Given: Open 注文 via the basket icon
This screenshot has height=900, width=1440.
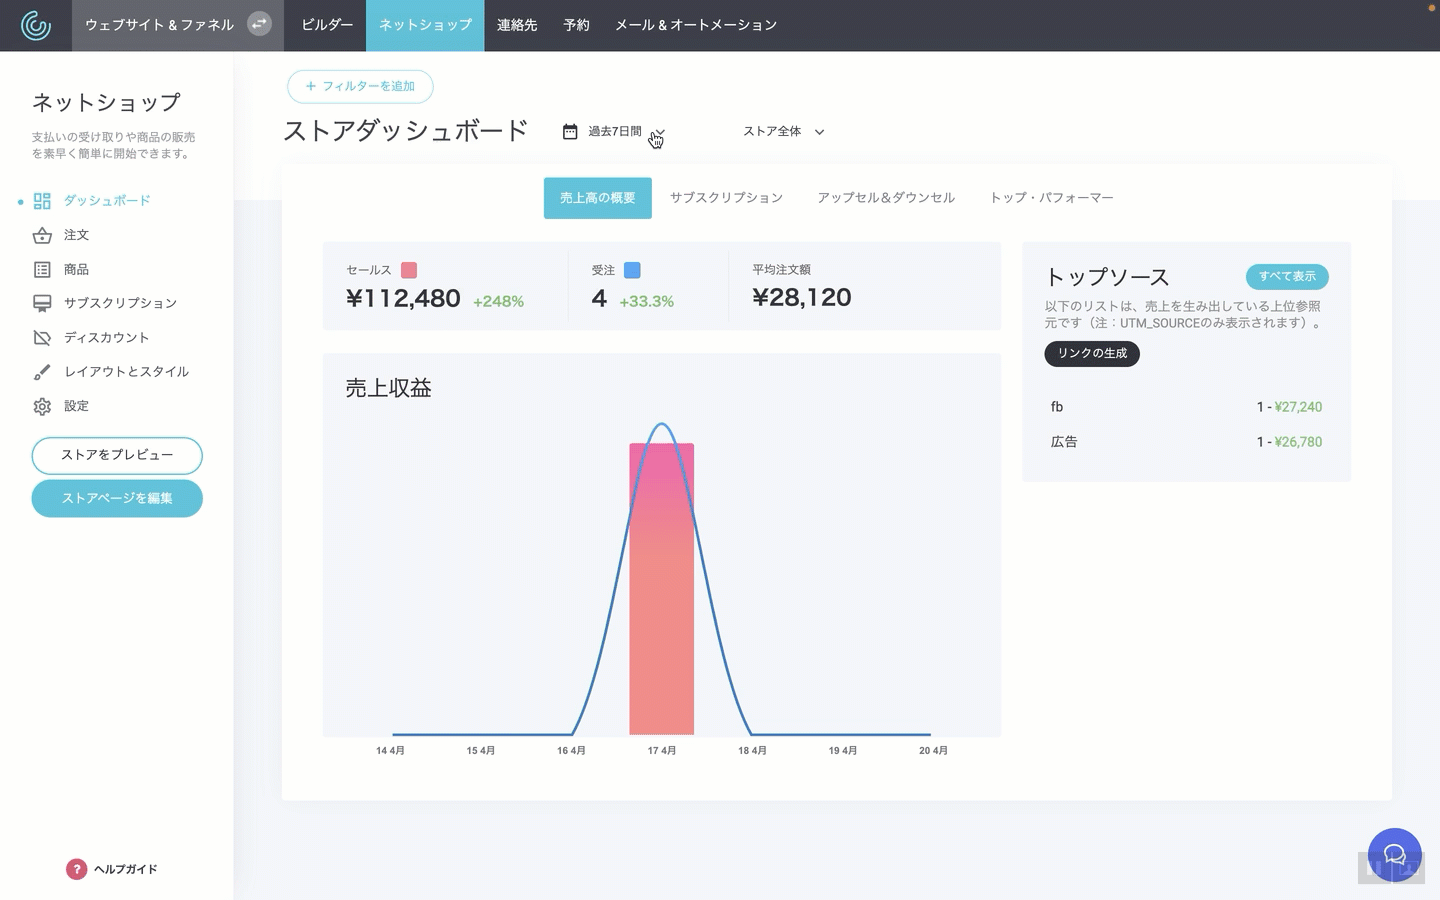Looking at the screenshot, I should [42, 236].
